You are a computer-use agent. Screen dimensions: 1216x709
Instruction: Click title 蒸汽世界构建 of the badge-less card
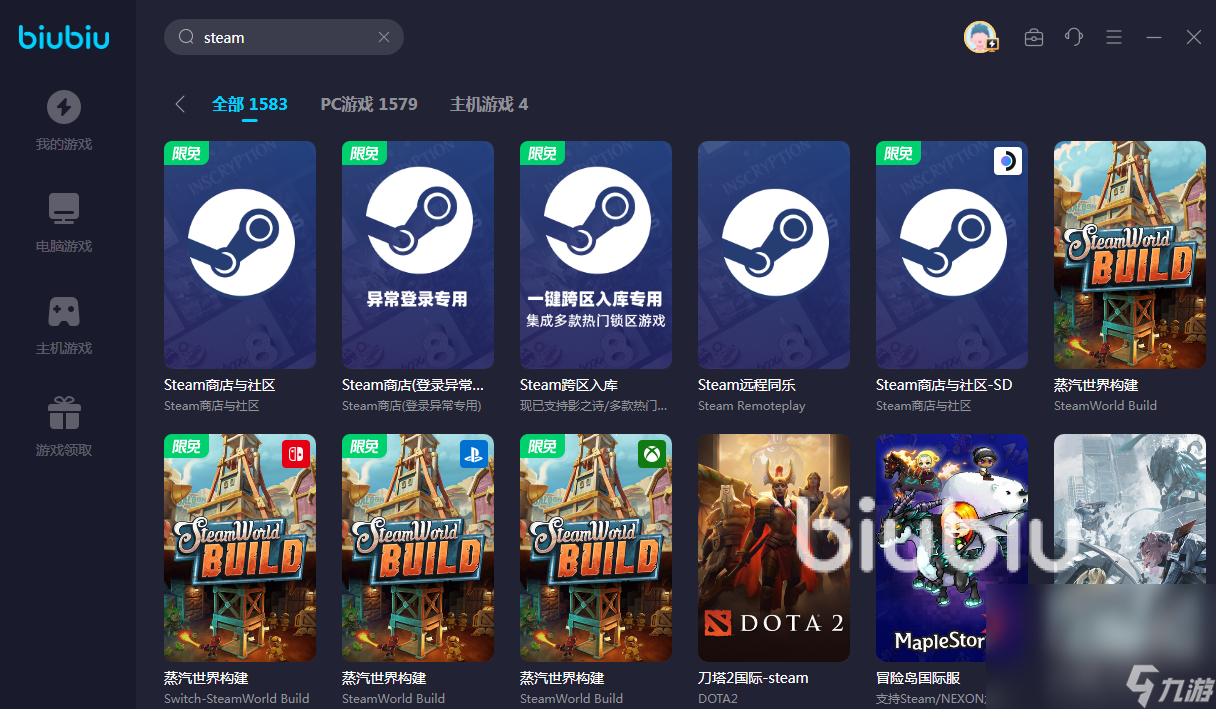(x=1096, y=385)
